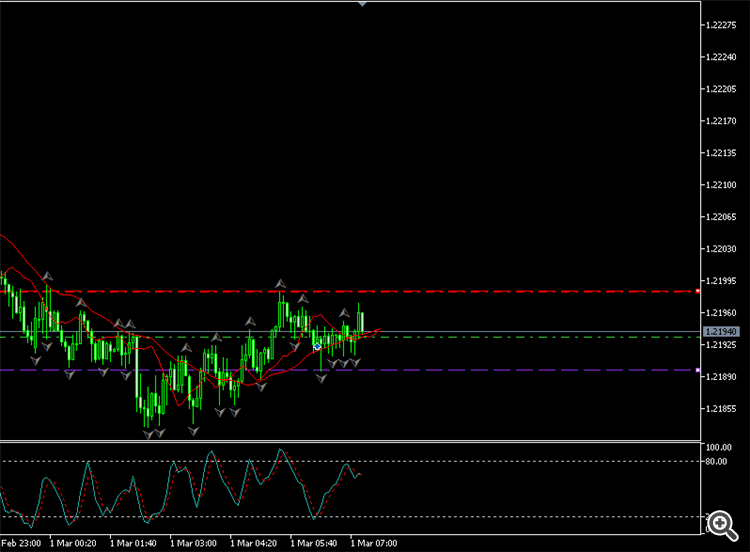Click the Feb 23:00 time label
Image resolution: width=750 pixels, height=552 pixels.
21,543
